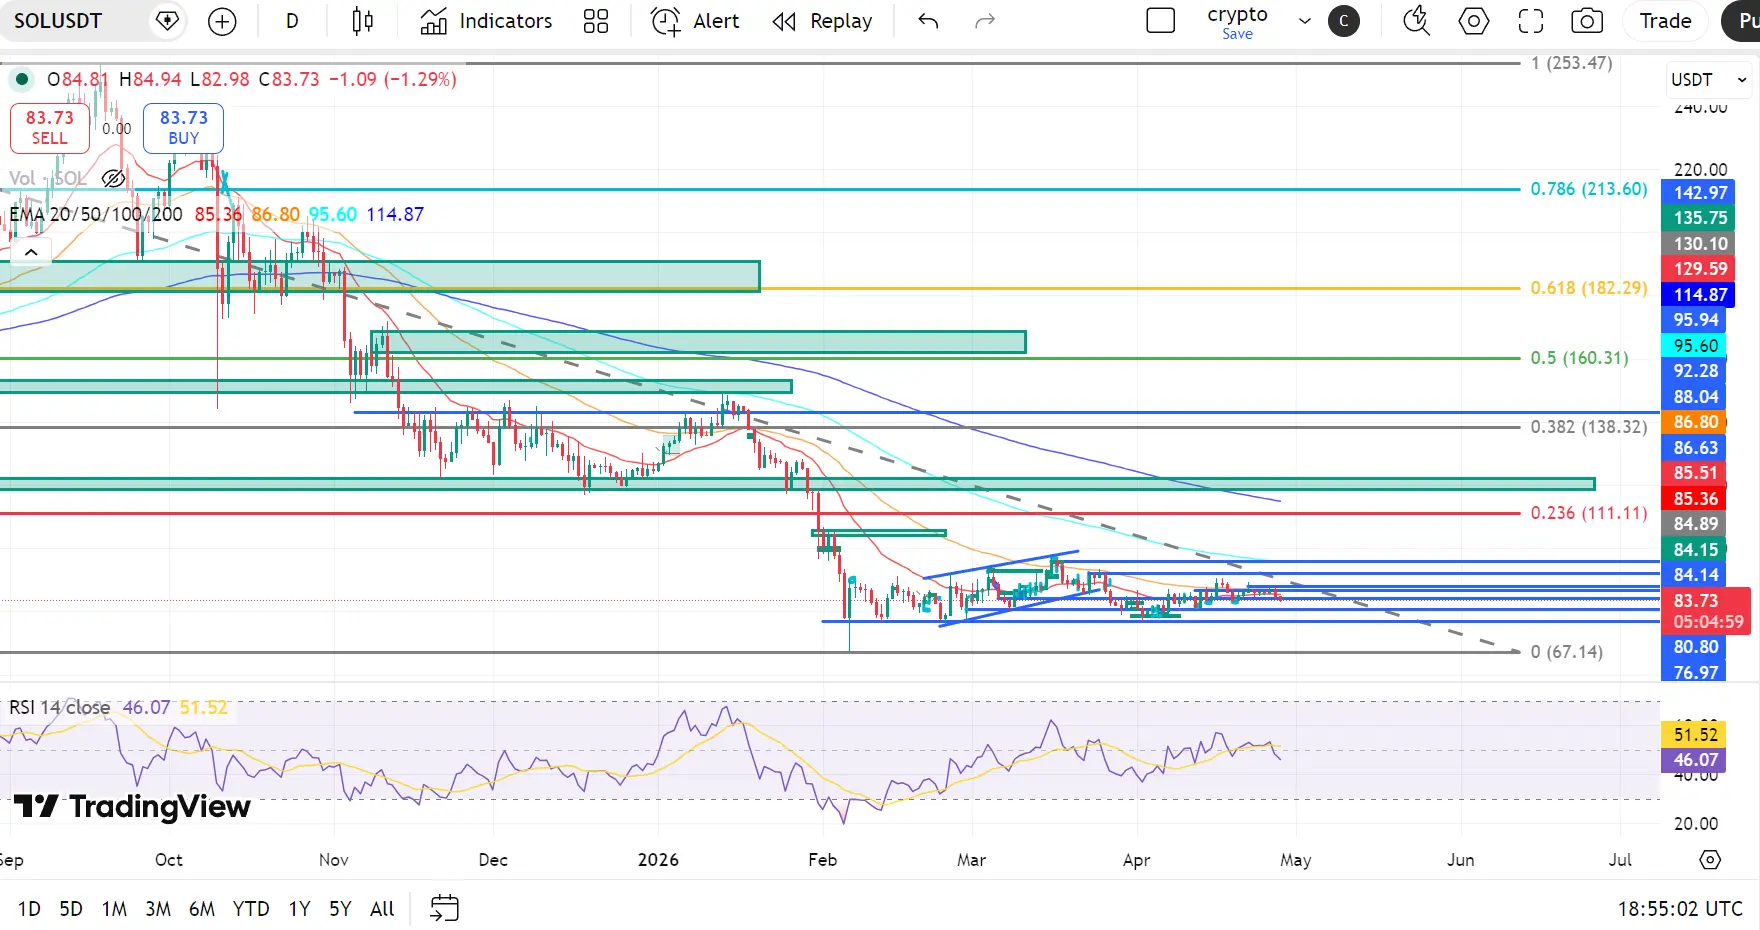
Task: Click the 0.618 (182.29) Fibonacci level label
Action: point(1589,288)
